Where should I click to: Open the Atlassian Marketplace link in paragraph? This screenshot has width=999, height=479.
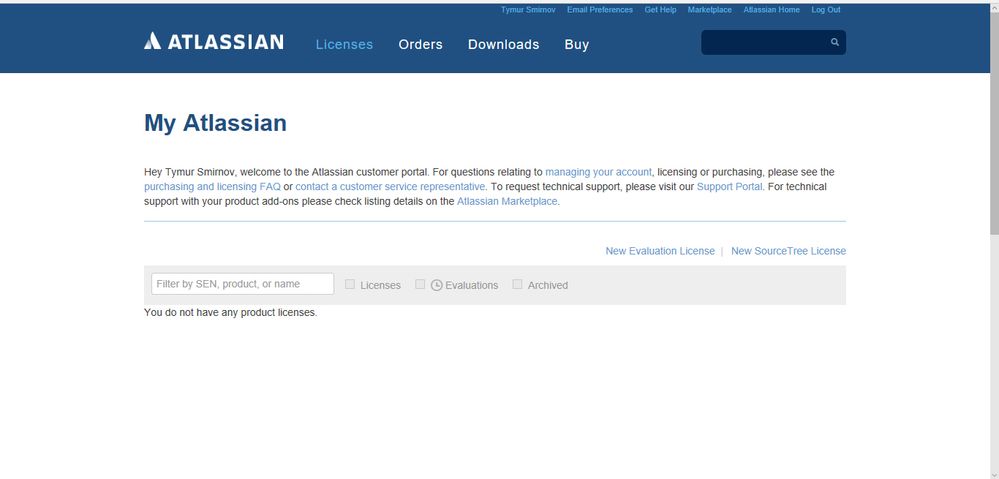[x=507, y=201]
